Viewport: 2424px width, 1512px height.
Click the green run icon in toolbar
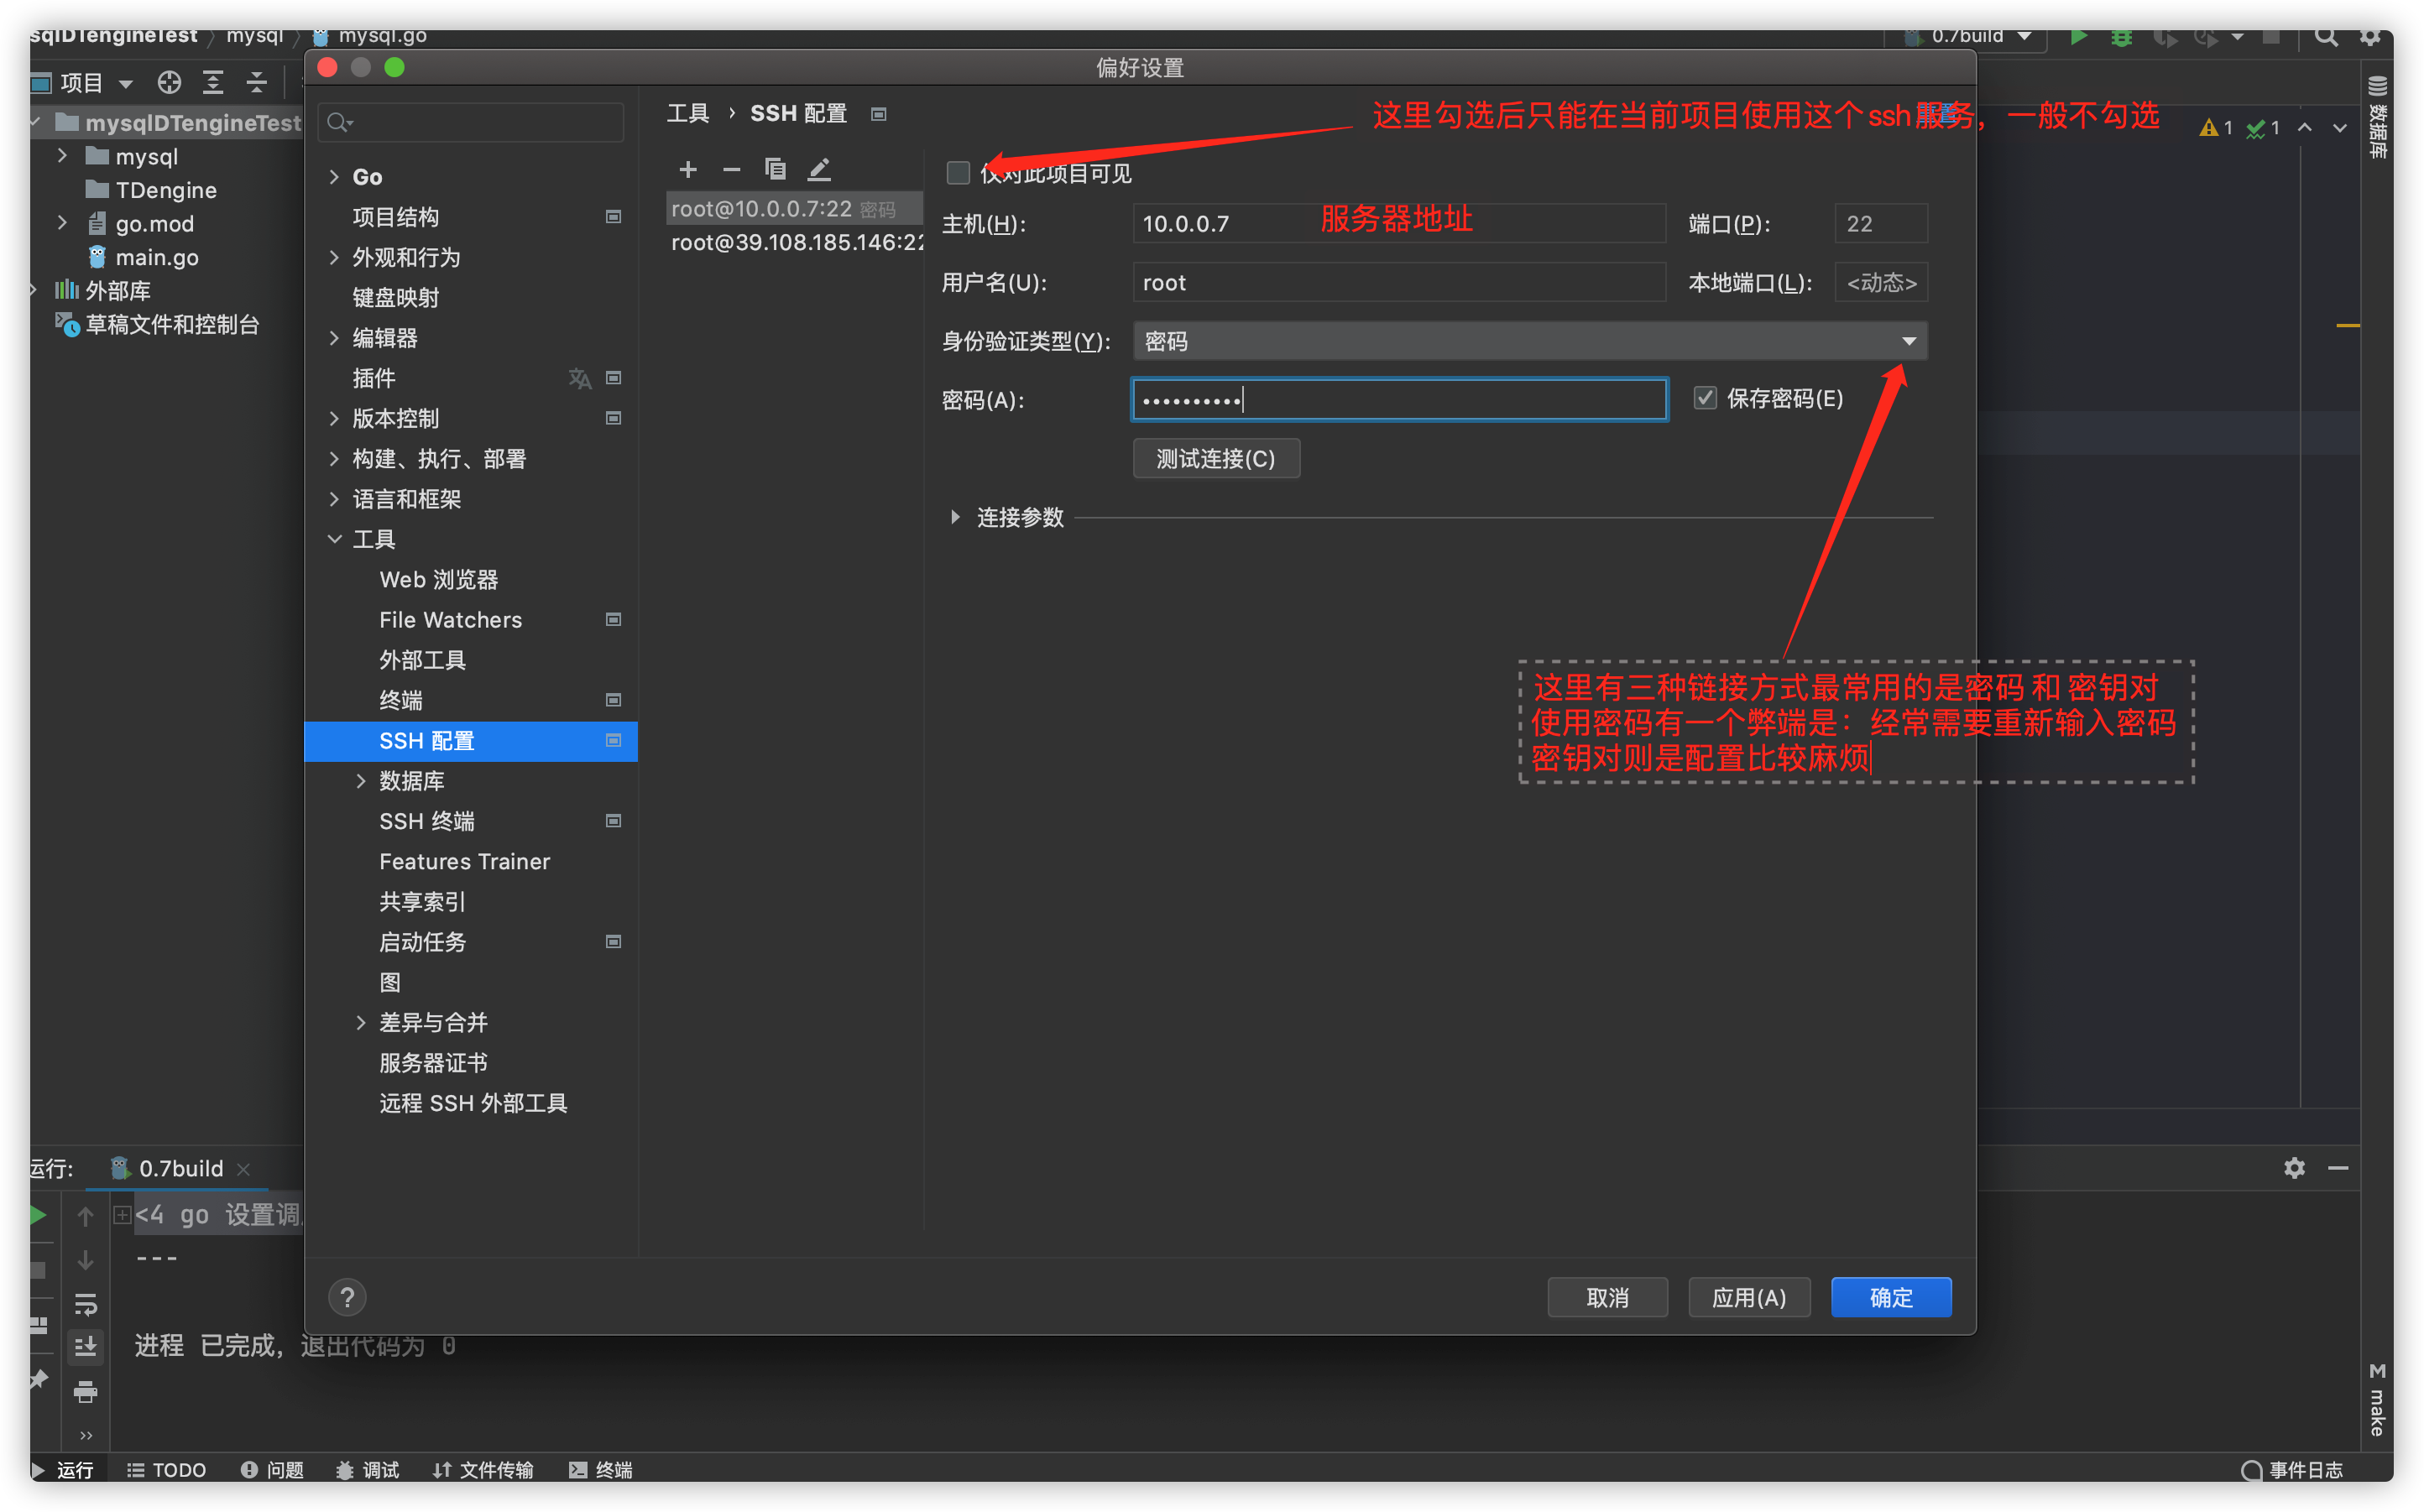[2079, 37]
